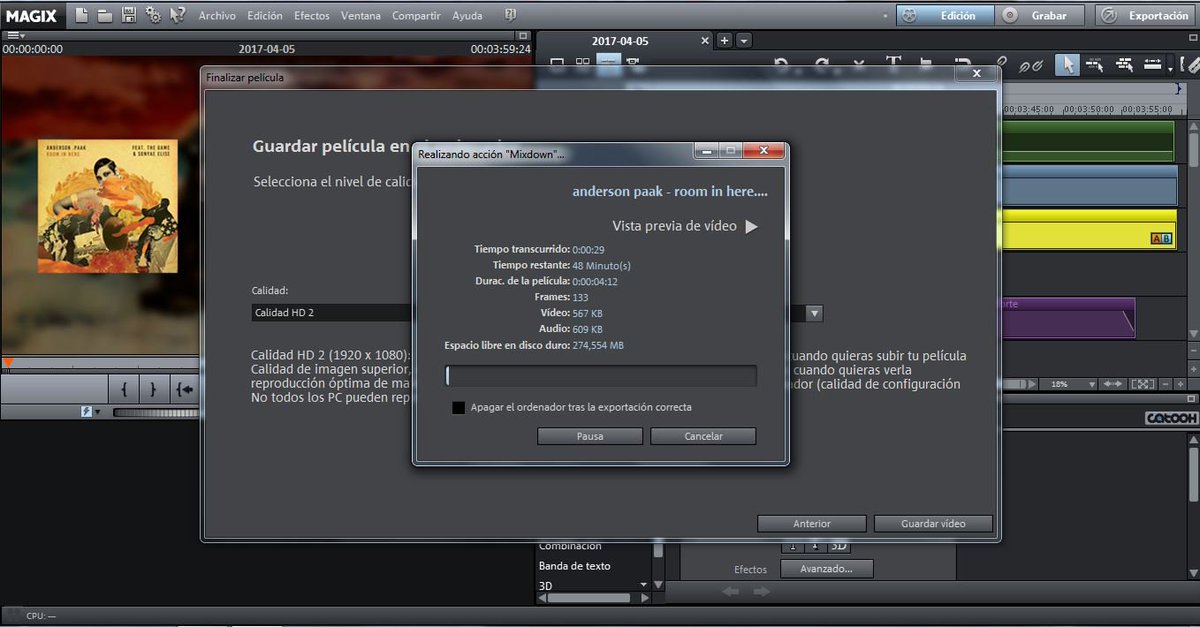
Task: Click the 3D button in the effects panel
Action: coord(839,546)
